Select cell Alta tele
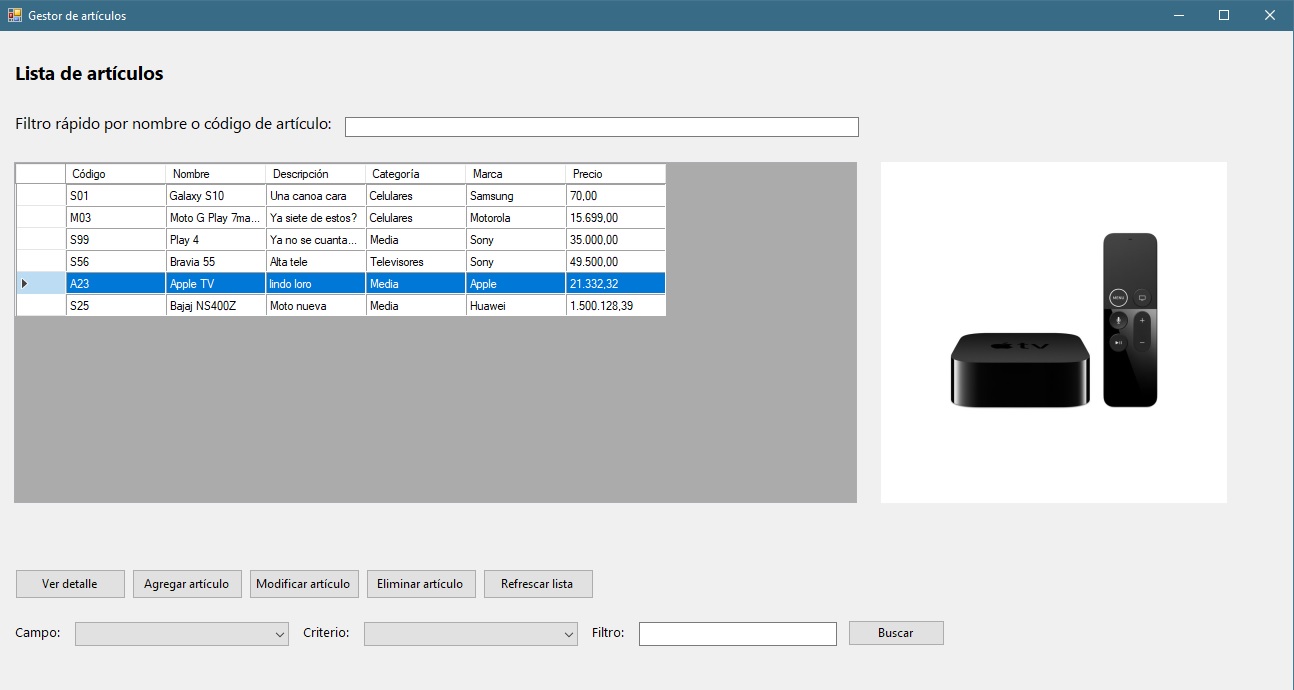This screenshot has height=690, width=1294. (316, 262)
